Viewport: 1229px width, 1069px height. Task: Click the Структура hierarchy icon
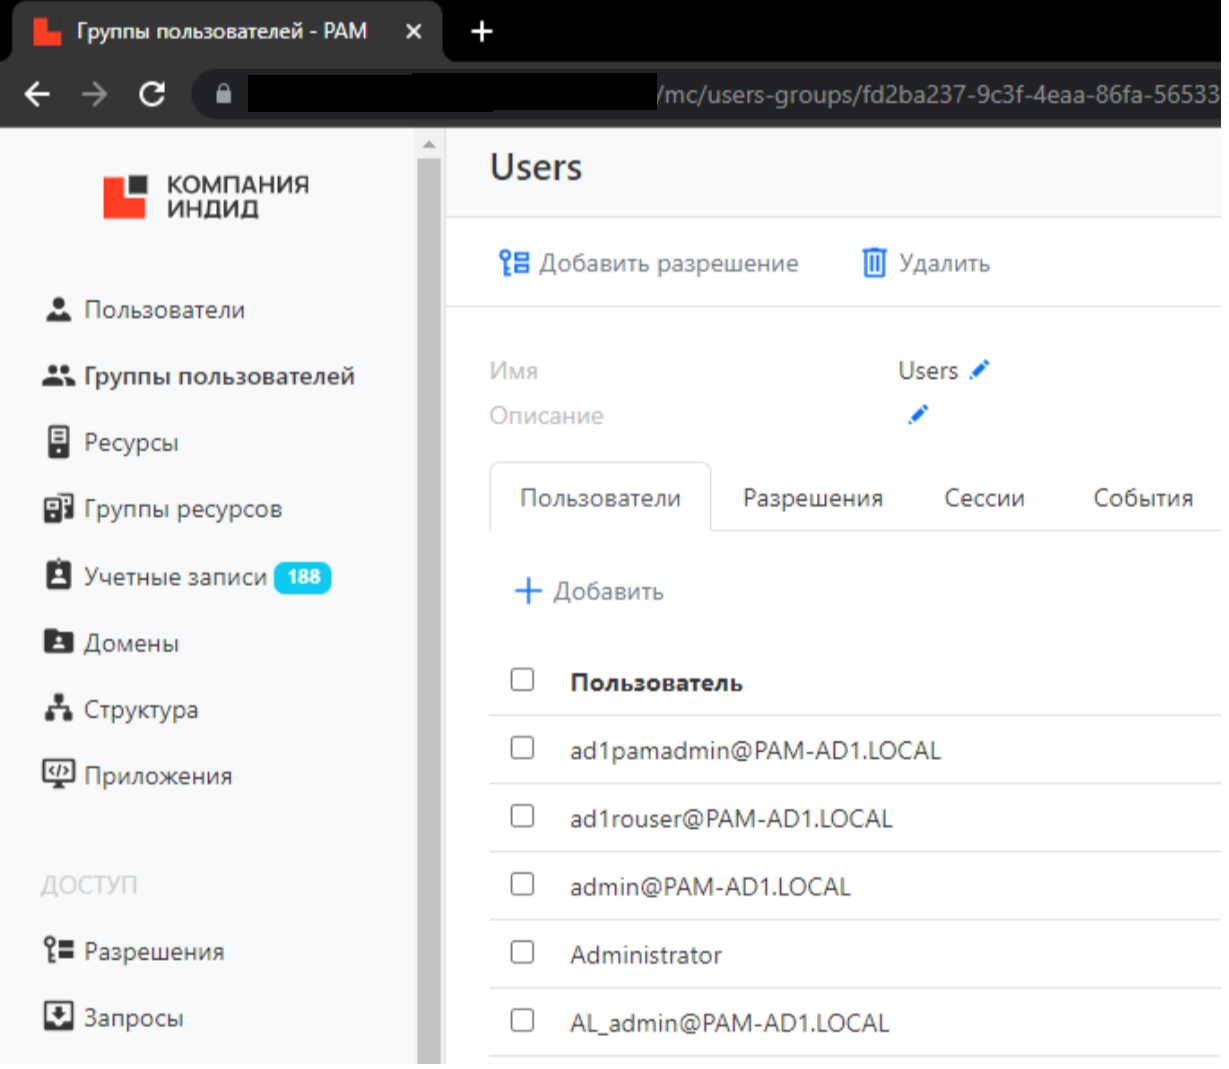(59, 709)
